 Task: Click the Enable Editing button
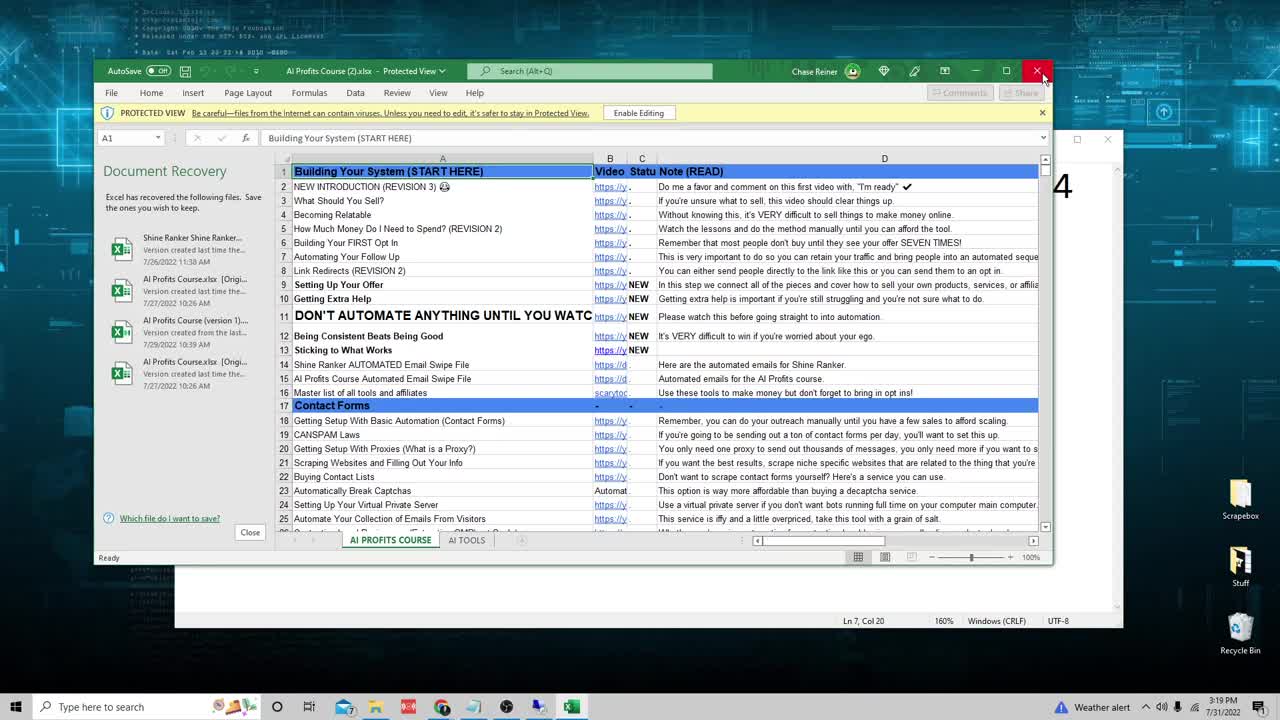[x=638, y=113]
